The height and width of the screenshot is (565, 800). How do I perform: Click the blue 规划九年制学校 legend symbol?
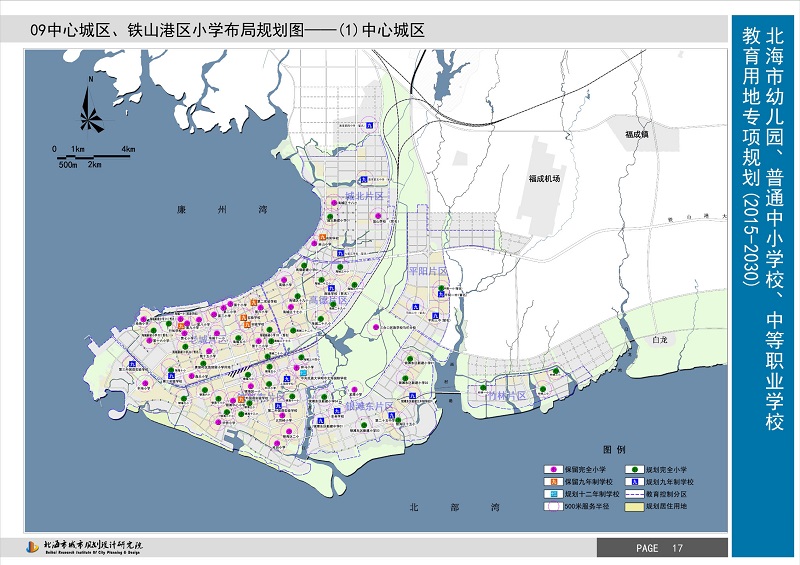[x=636, y=482]
